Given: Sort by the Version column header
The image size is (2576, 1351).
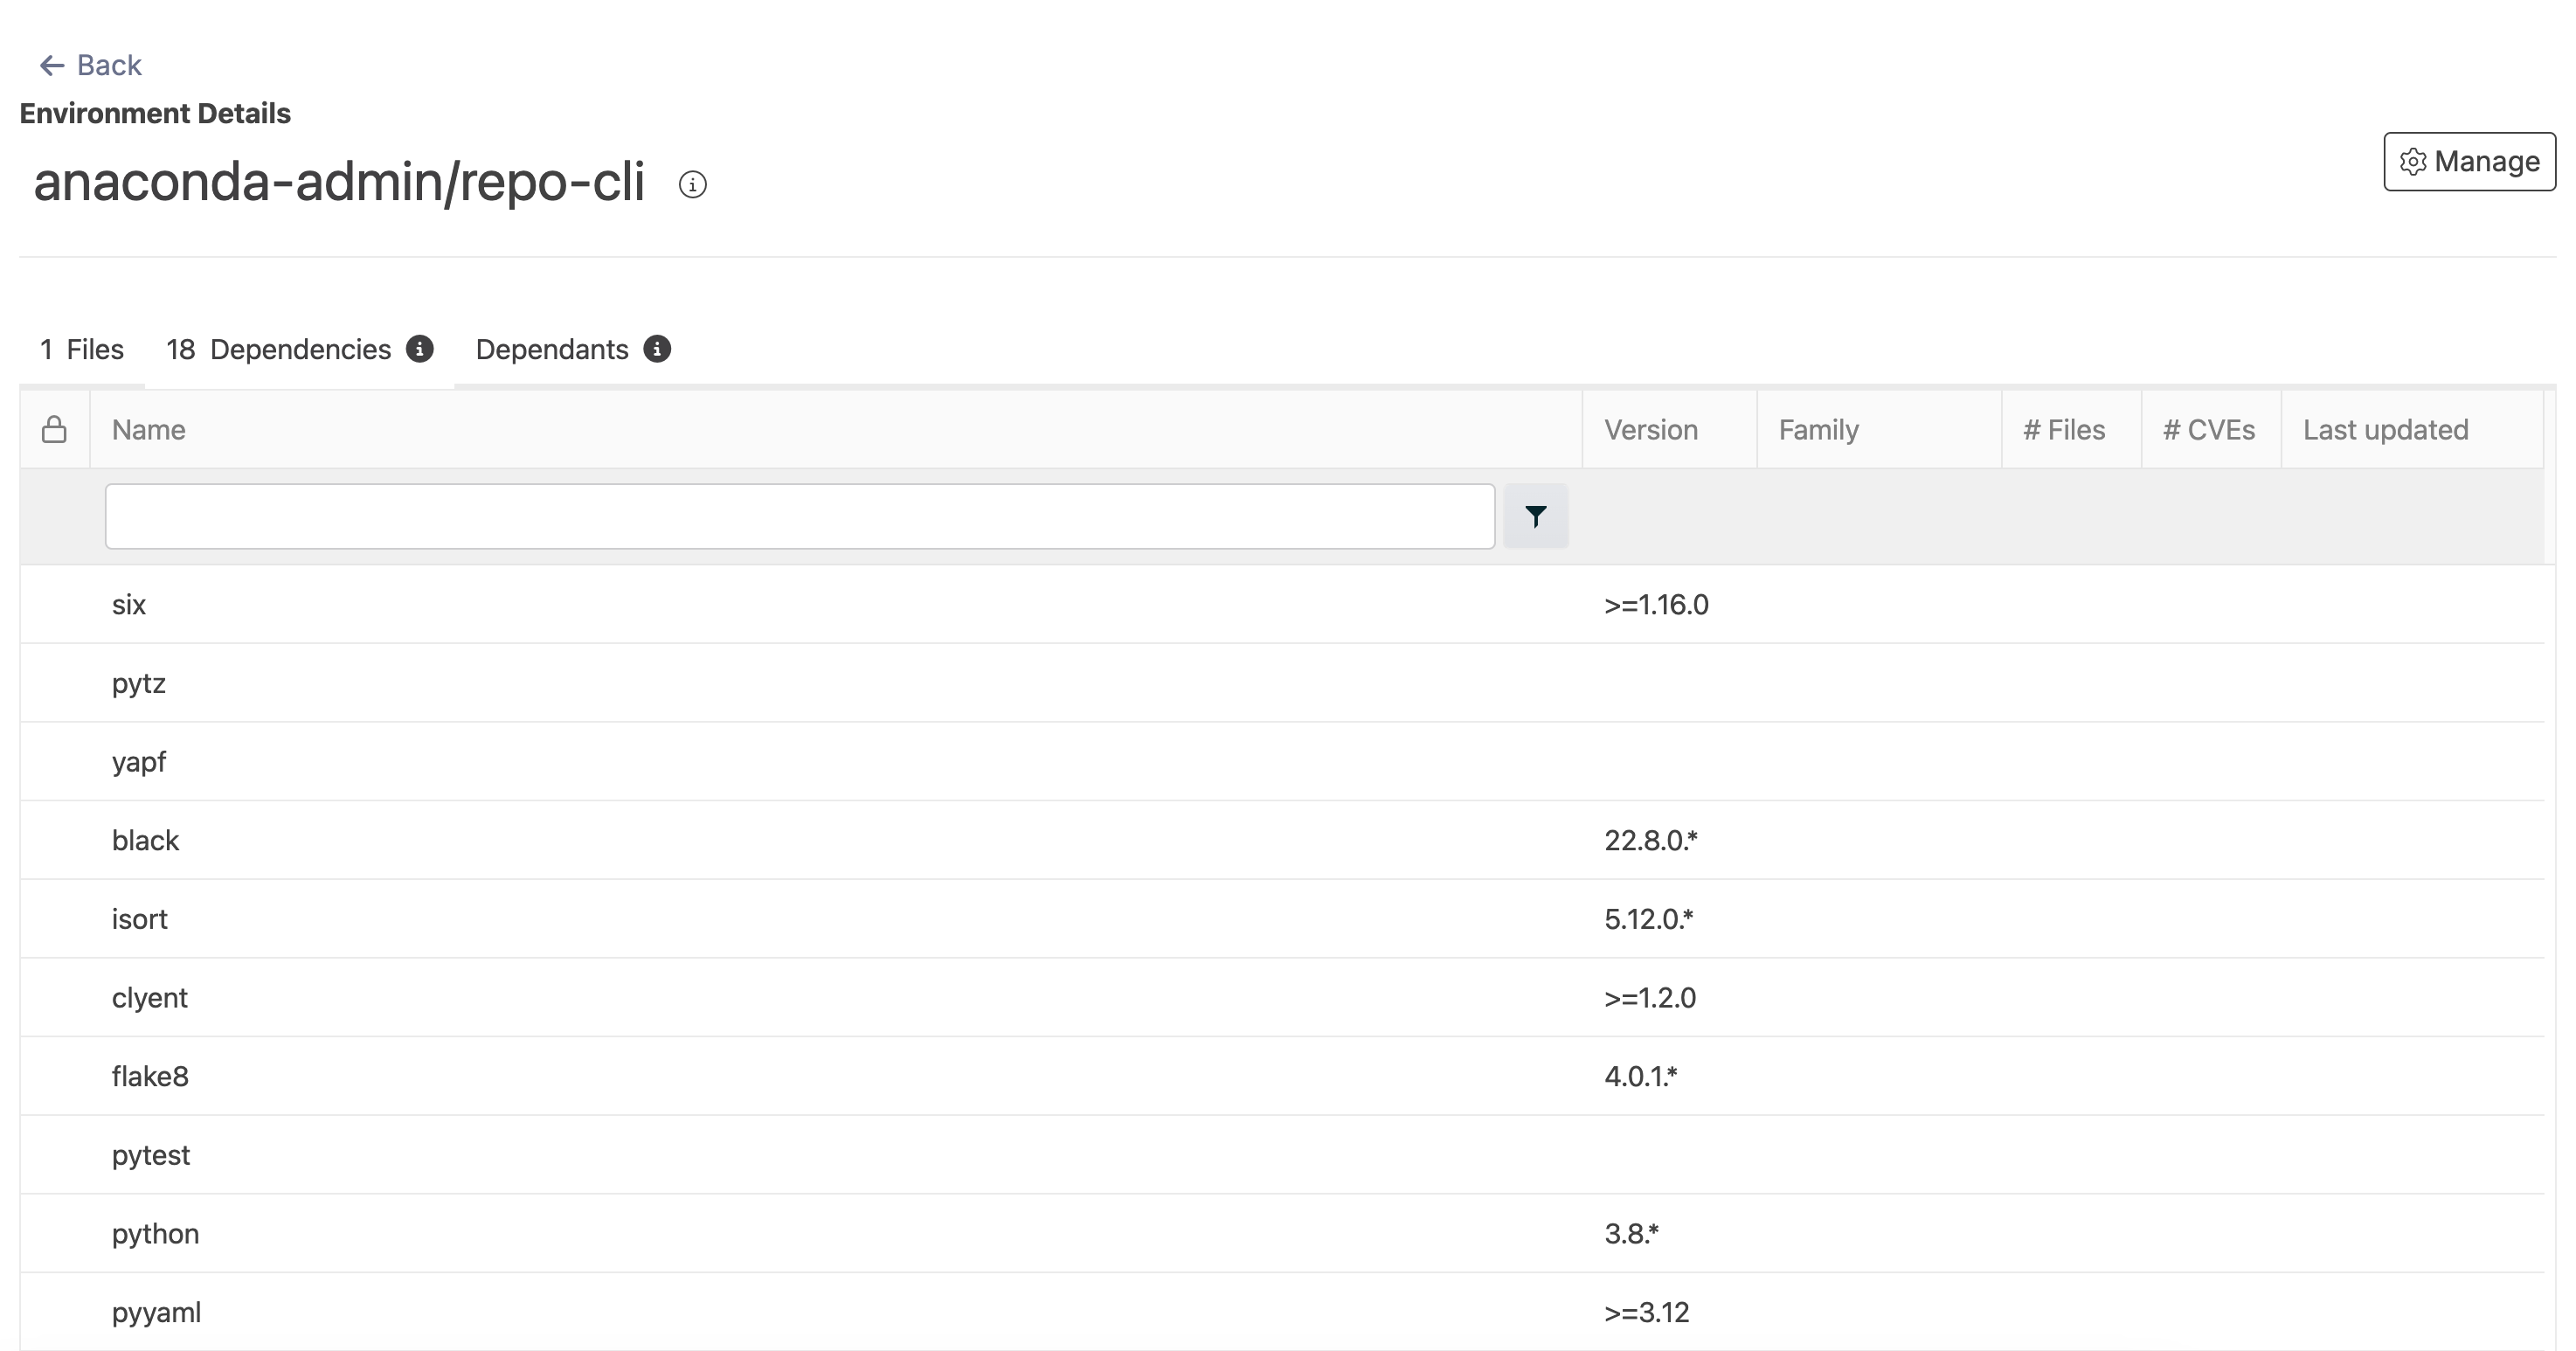Looking at the screenshot, I should [1650, 430].
